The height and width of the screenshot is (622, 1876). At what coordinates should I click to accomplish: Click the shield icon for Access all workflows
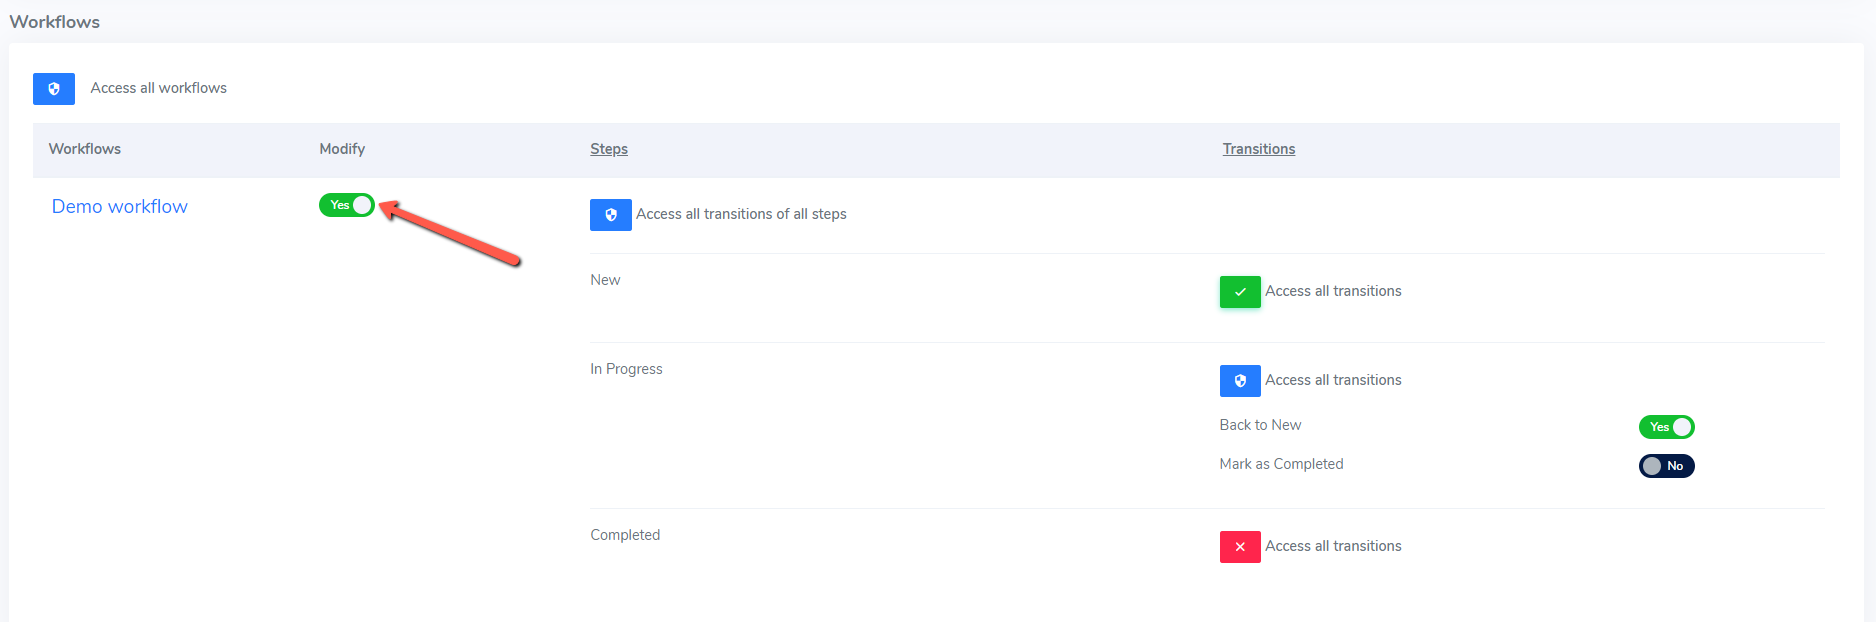[x=54, y=89]
